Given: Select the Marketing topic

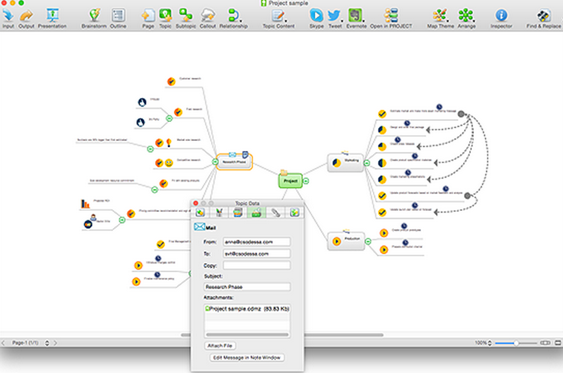Looking at the screenshot, I should tap(345, 163).
